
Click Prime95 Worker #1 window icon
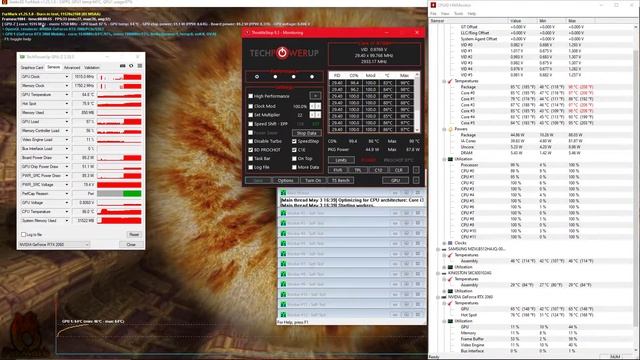click(x=283, y=213)
